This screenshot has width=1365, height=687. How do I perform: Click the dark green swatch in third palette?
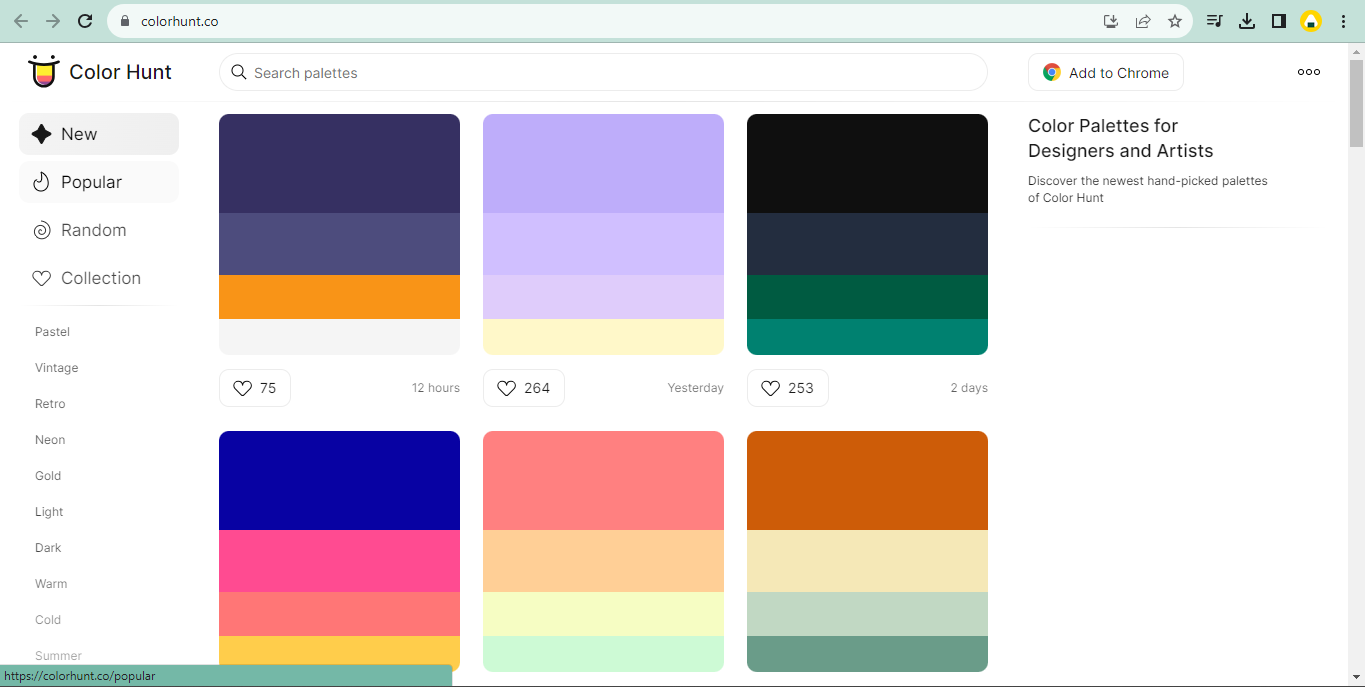pos(867,297)
